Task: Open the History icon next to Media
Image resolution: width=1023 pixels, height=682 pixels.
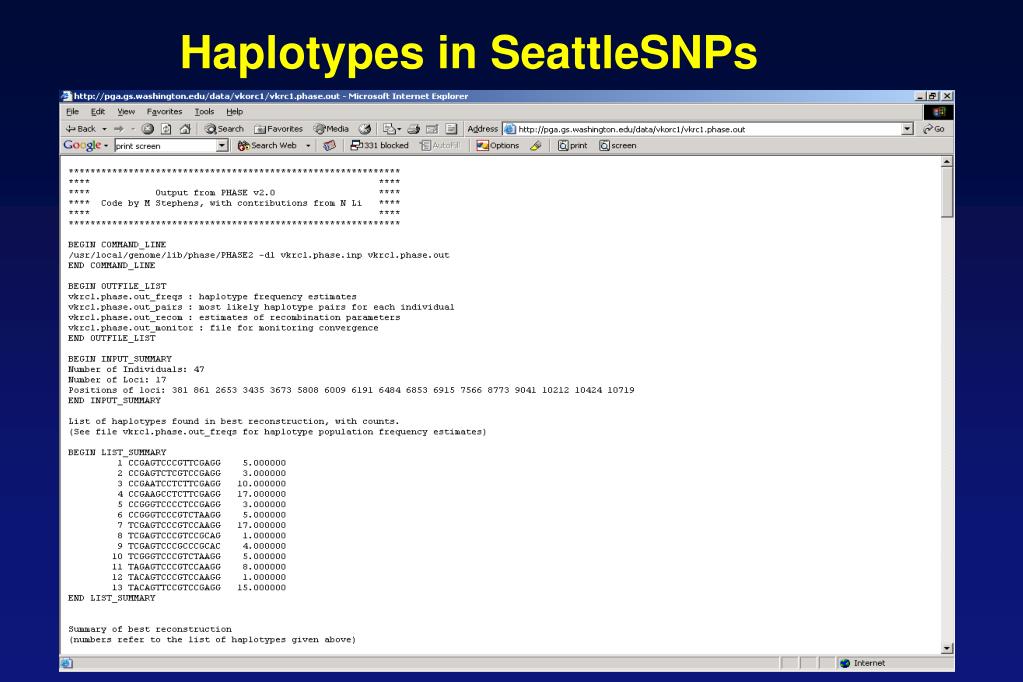Action: (365, 129)
